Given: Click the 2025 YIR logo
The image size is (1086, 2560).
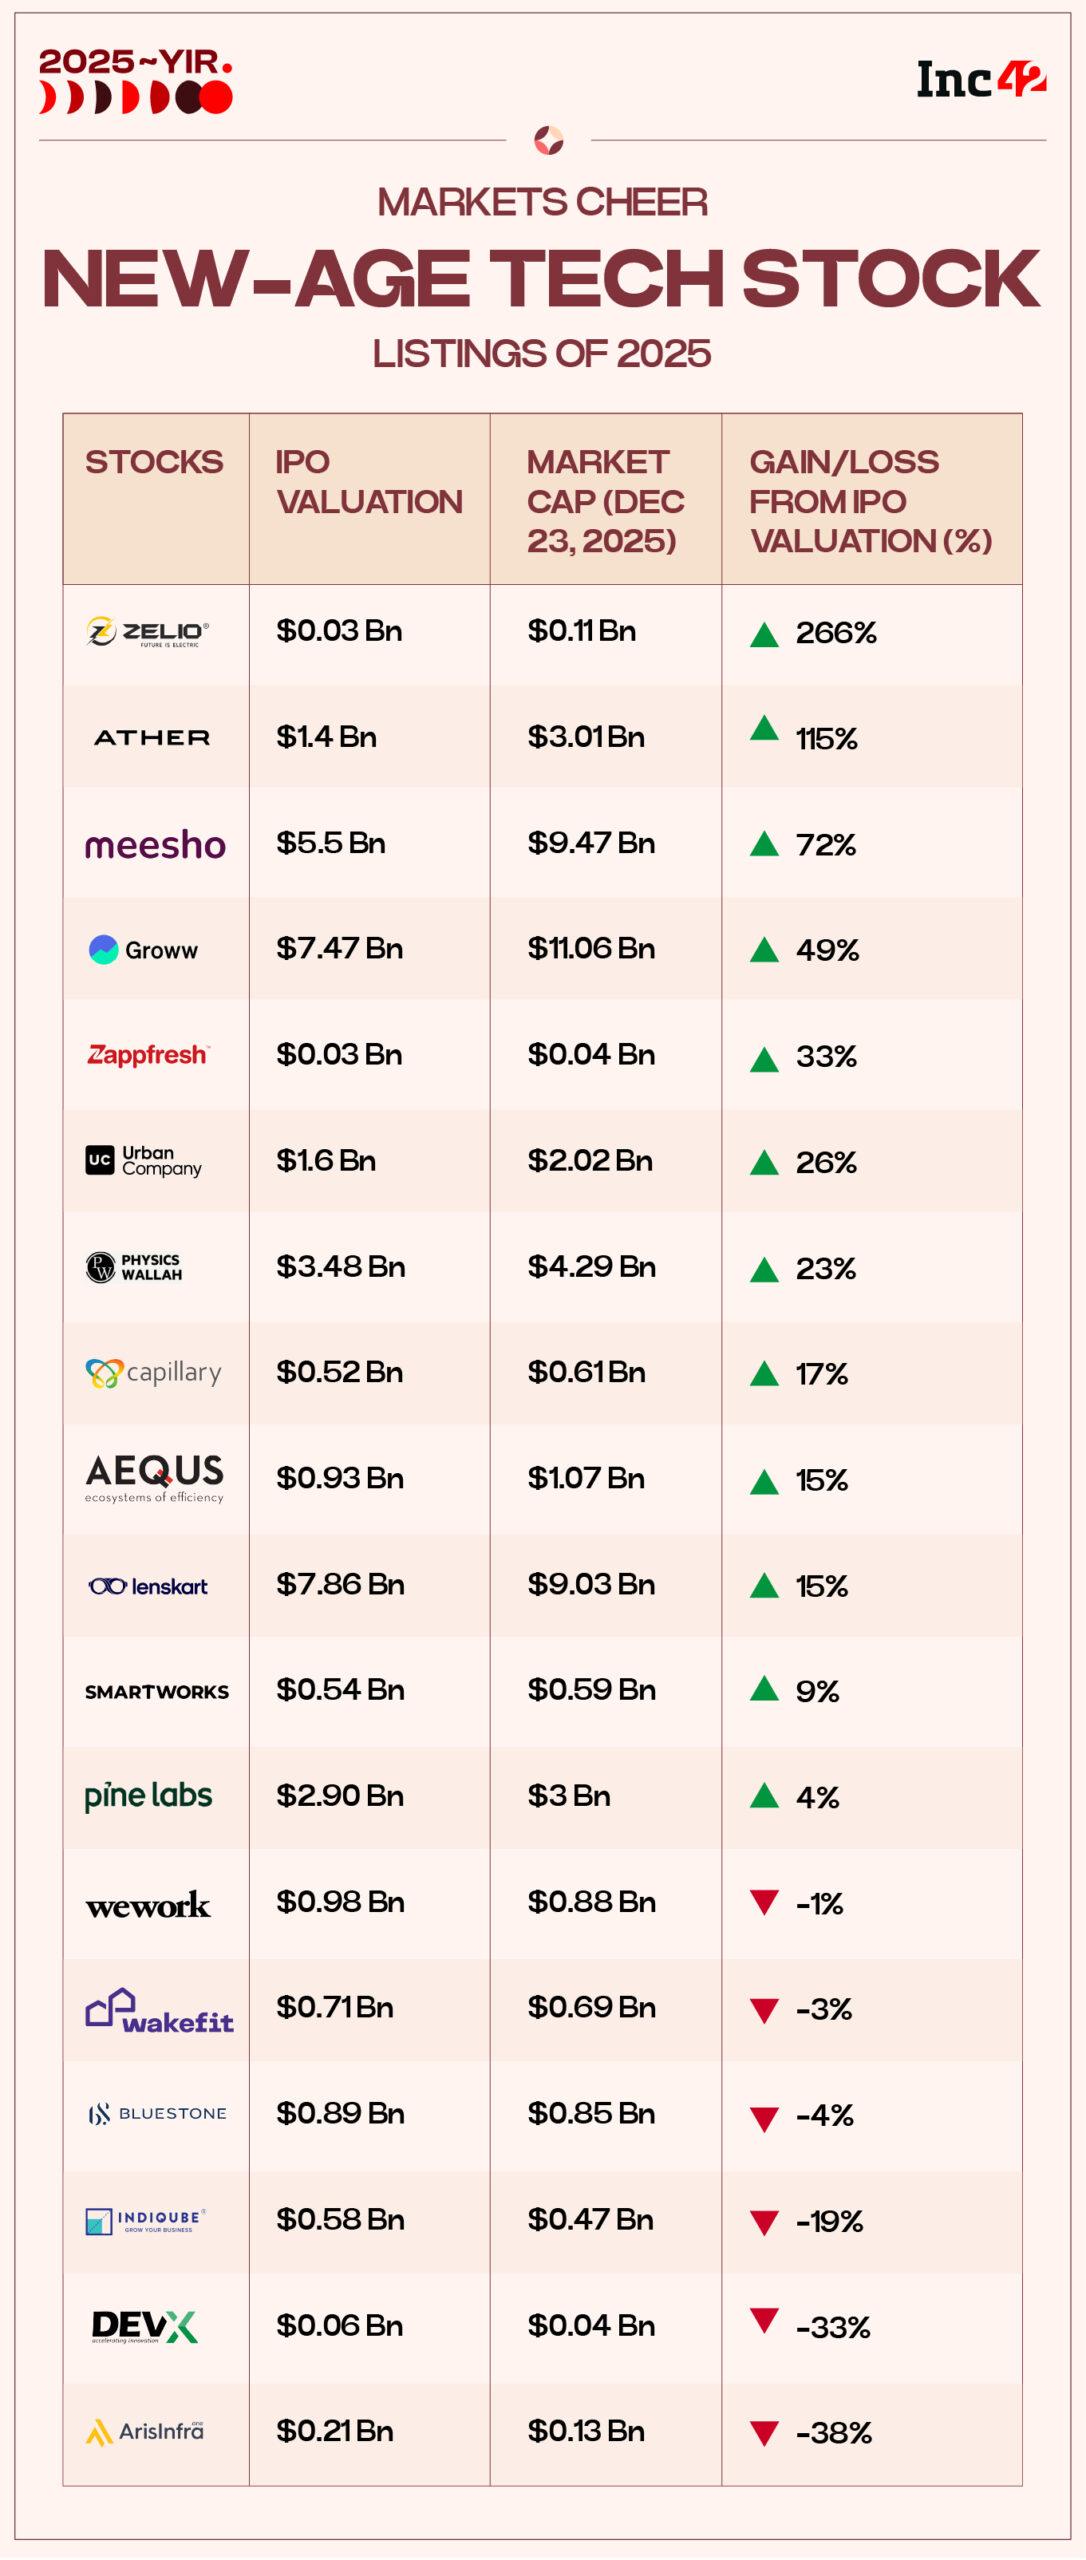Looking at the screenshot, I should (x=136, y=82).
